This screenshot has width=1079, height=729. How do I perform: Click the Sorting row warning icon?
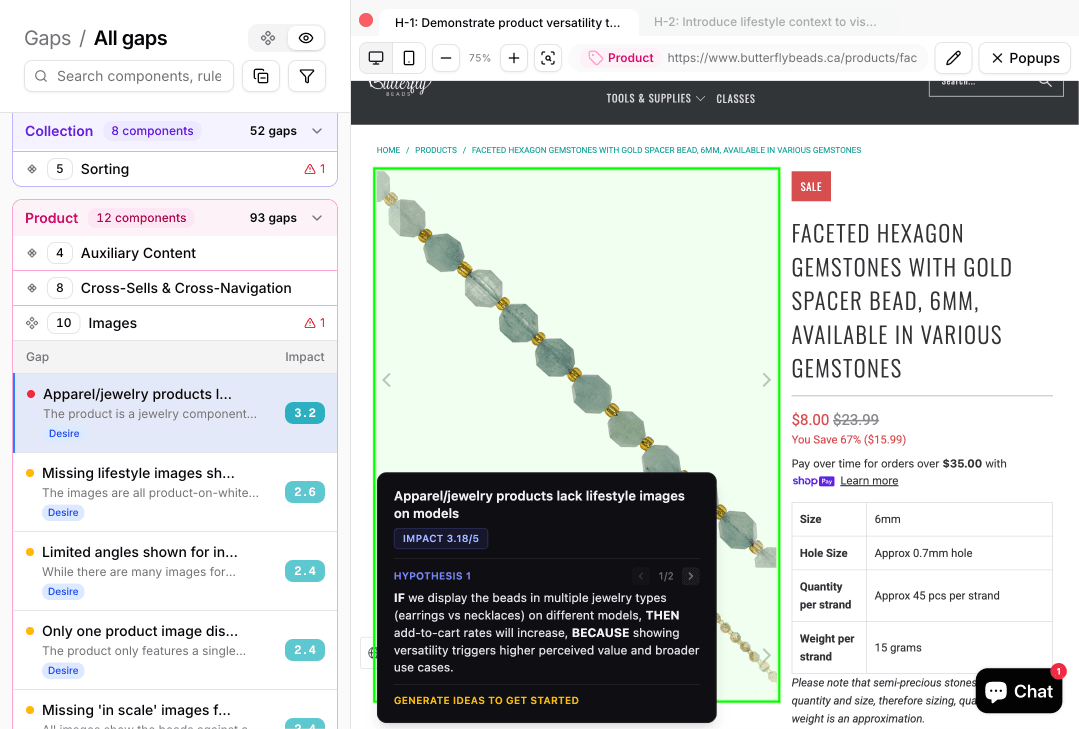(x=310, y=169)
